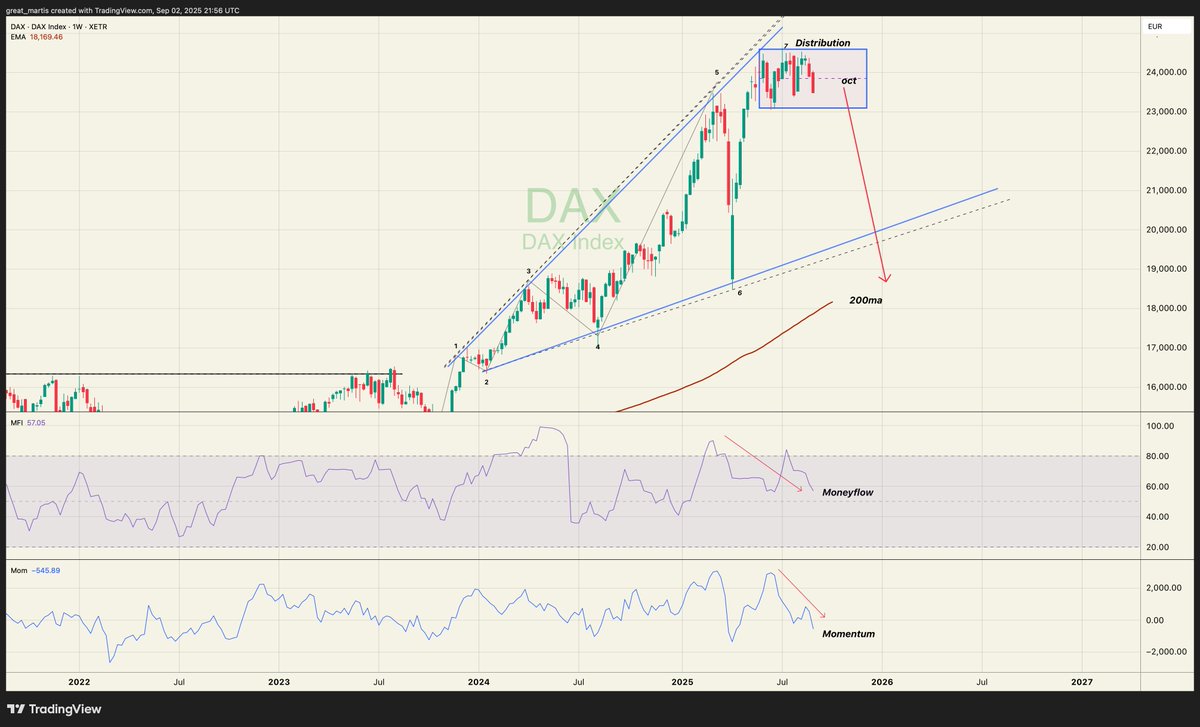
Task: Select the 'Moneyflow' text annotation
Action: [847, 493]
